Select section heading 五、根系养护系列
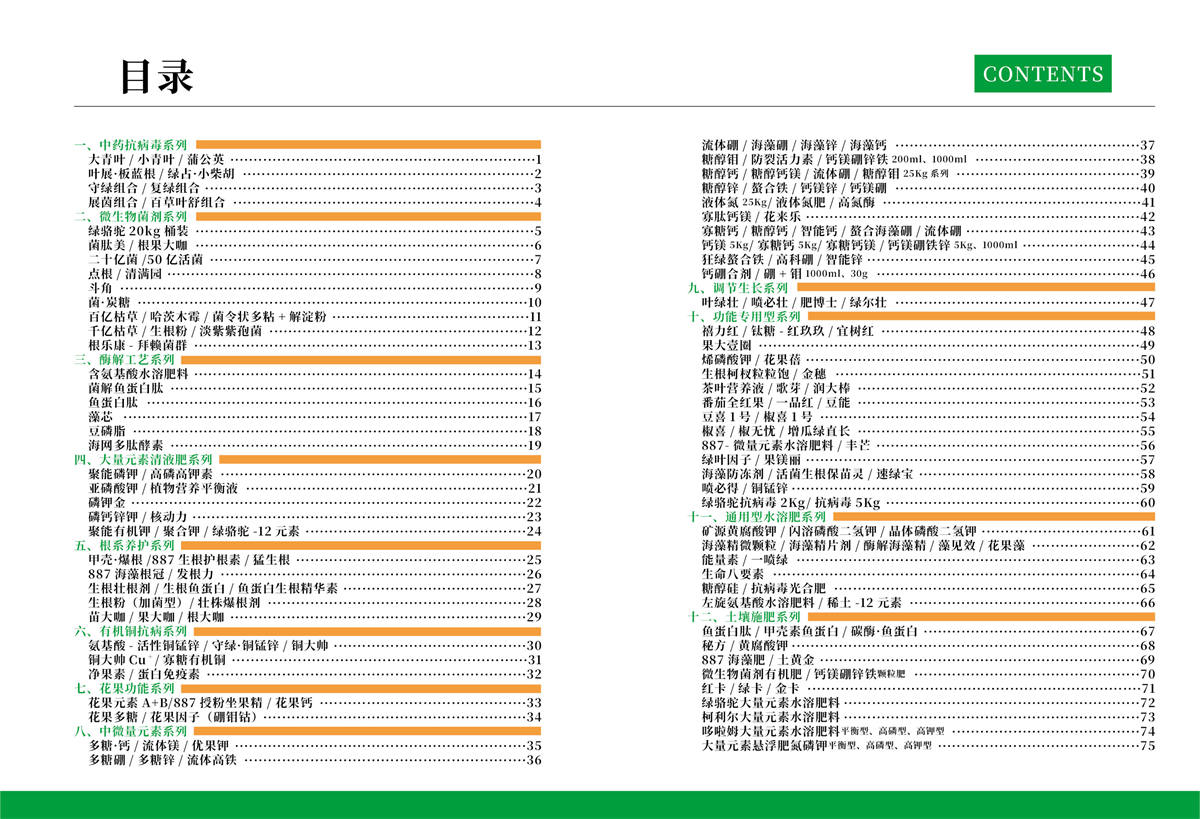Image resolution: width=1200 pixels, height=819 pixels. (x=125, y=546)
